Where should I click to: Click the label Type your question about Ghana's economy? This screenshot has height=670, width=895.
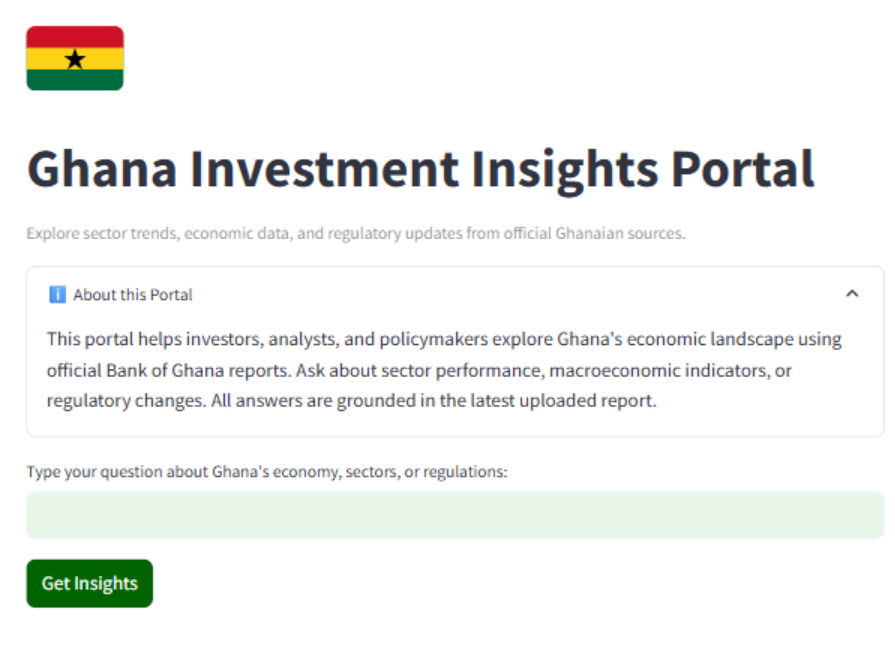click(267, 472)
